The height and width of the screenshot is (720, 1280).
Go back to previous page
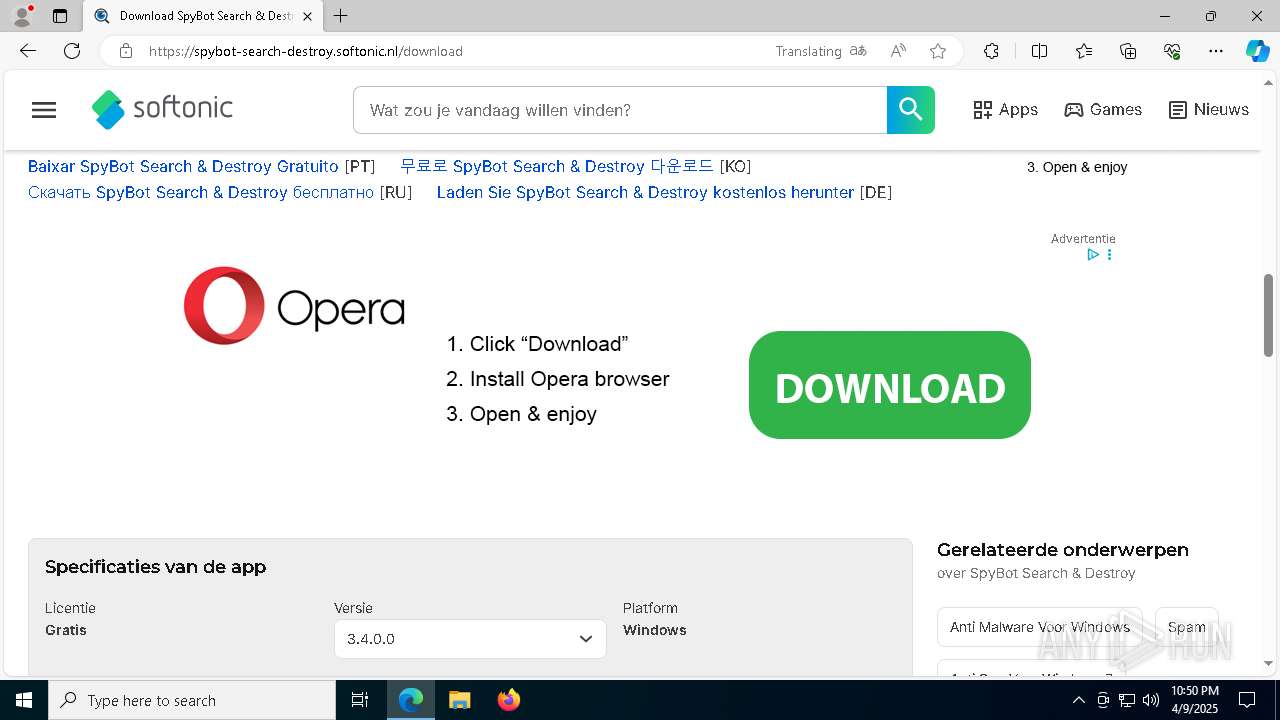click(28, 51)
